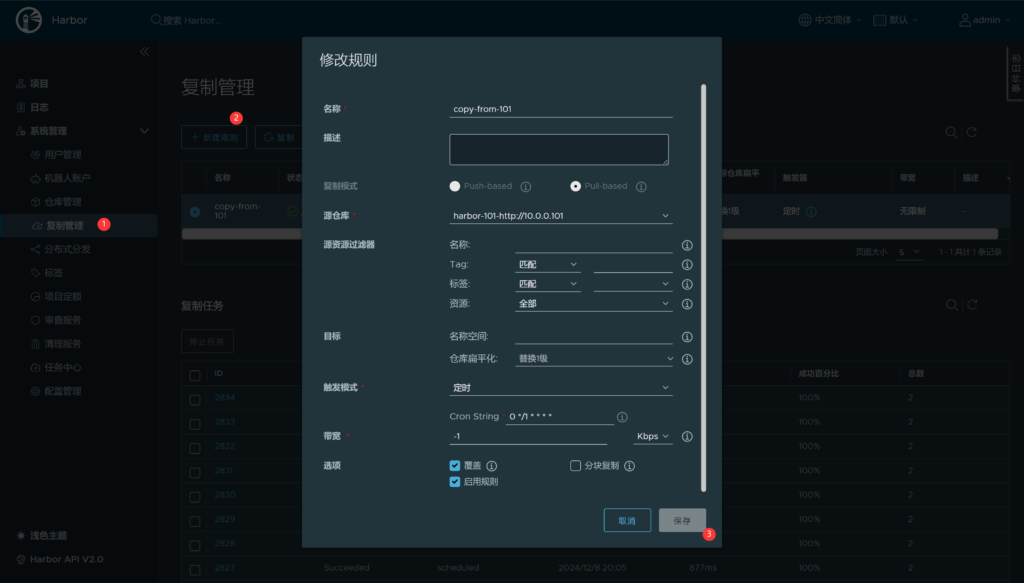Click the 停止任务 button
Image resolution: width=1024 pixels, height=583 pixels.
coord(207,341)
